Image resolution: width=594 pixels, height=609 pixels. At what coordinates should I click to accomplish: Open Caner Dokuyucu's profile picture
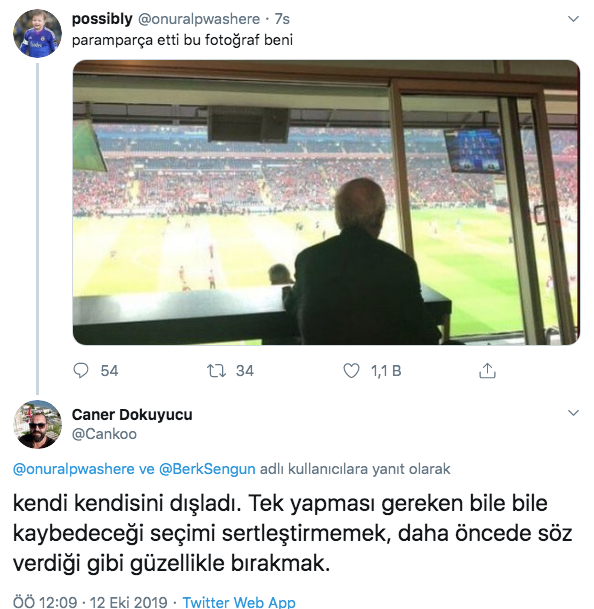coord(37,424)
